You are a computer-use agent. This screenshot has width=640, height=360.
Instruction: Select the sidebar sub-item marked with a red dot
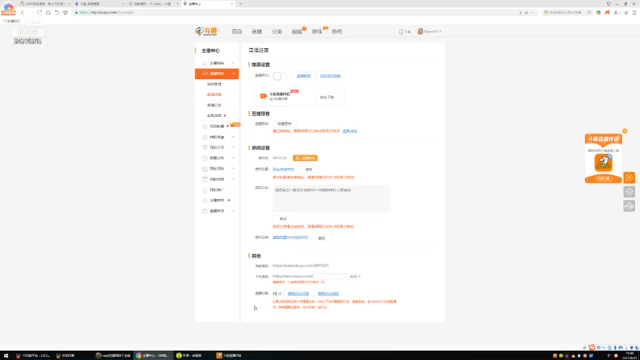pyautogui.click(x=215, y=116)
